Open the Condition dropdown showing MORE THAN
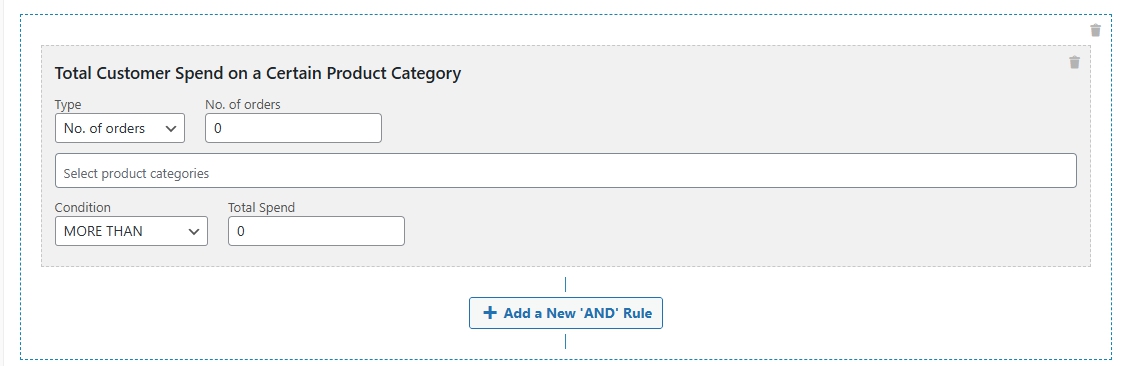1121x366 pixels. (131, 231)
